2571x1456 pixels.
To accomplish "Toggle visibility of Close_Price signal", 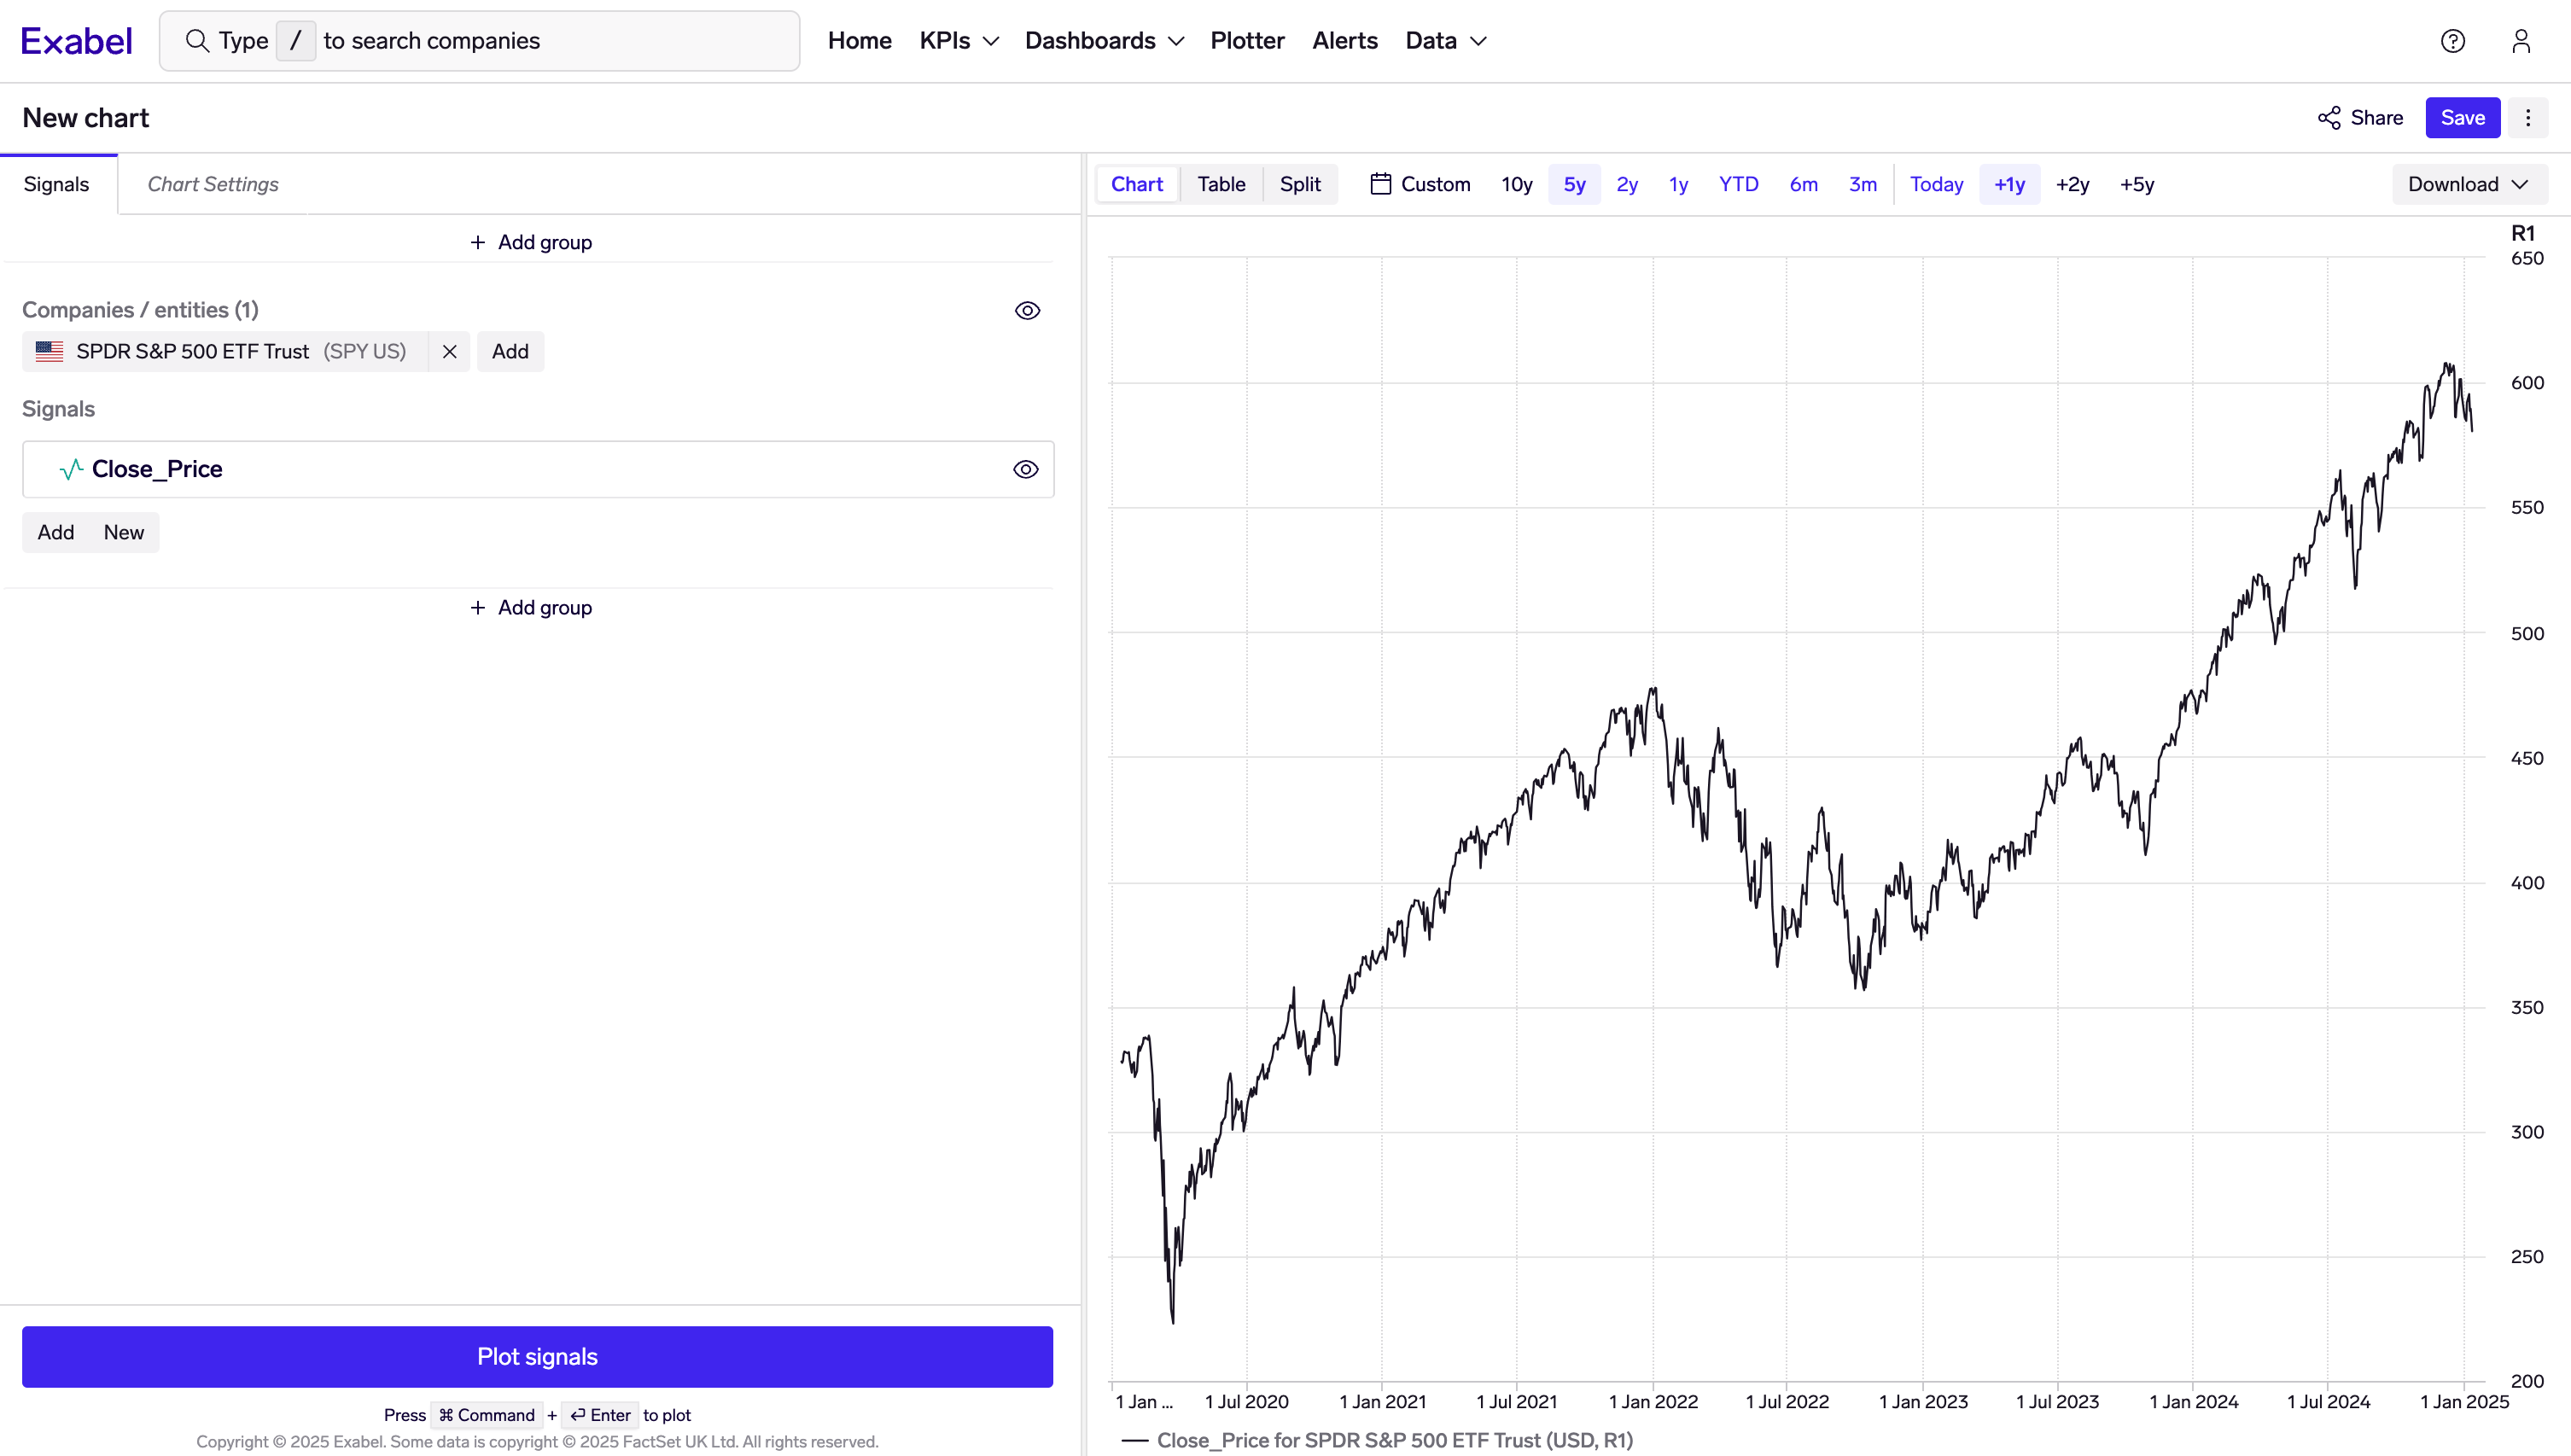I will point(1026,468).
